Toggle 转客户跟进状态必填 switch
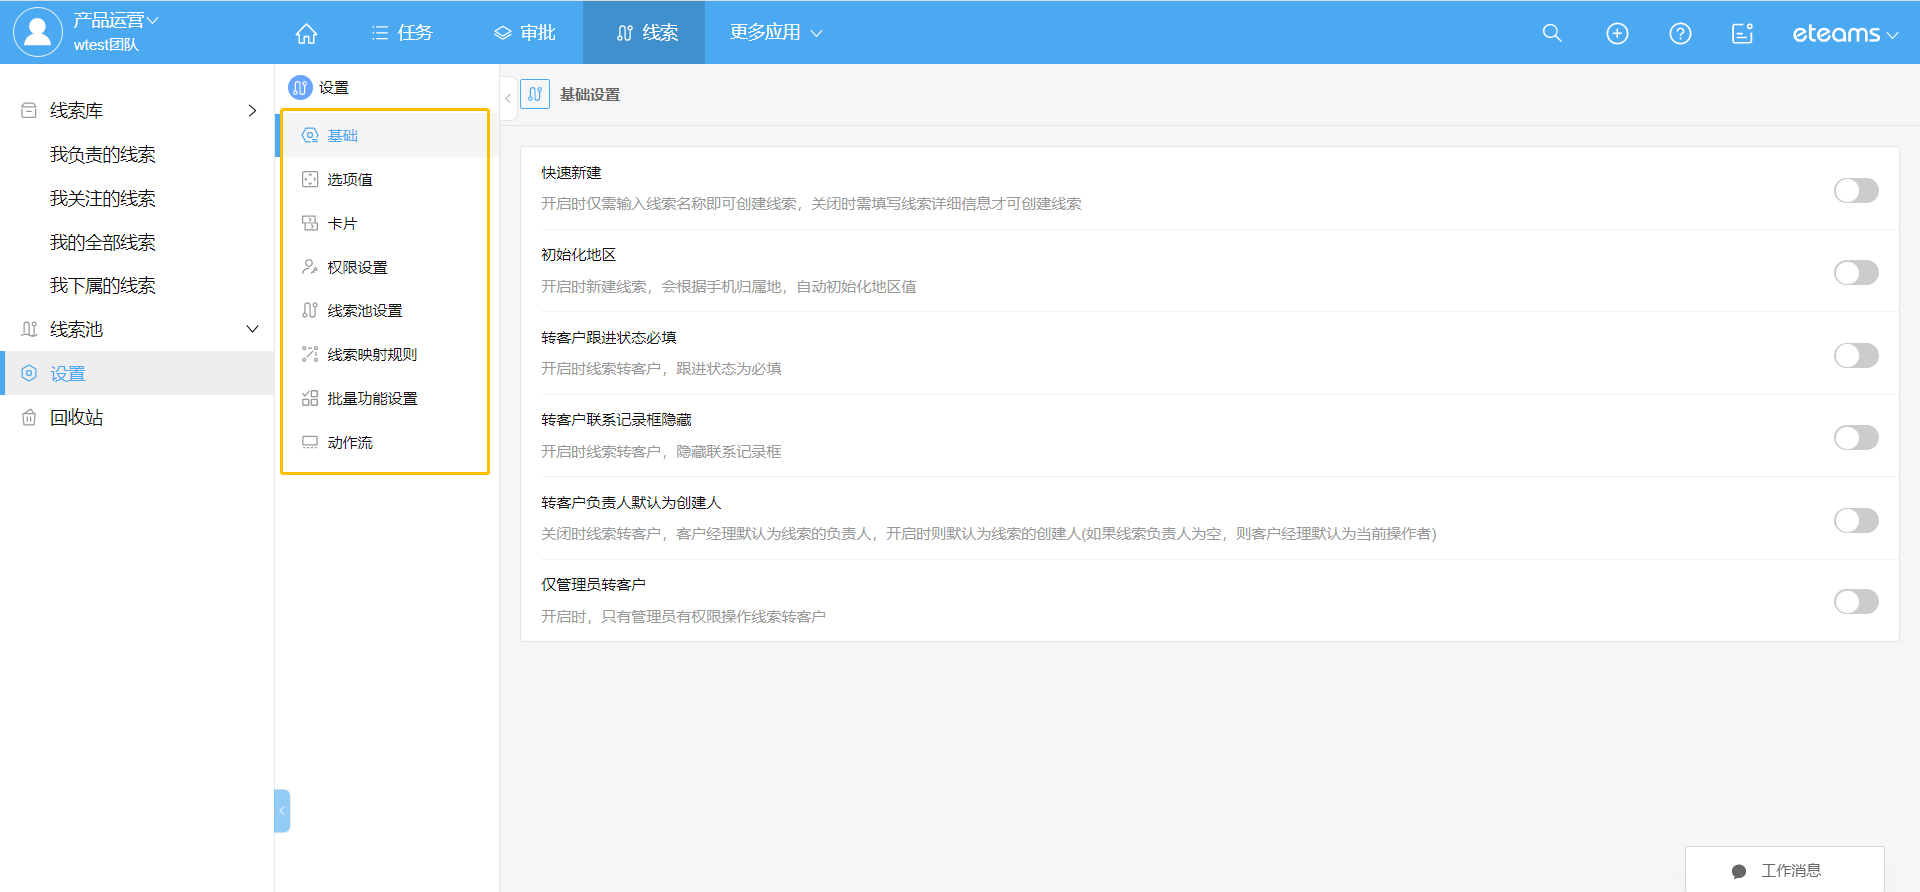The image size is (1920, 892). tap(1855, 355)
